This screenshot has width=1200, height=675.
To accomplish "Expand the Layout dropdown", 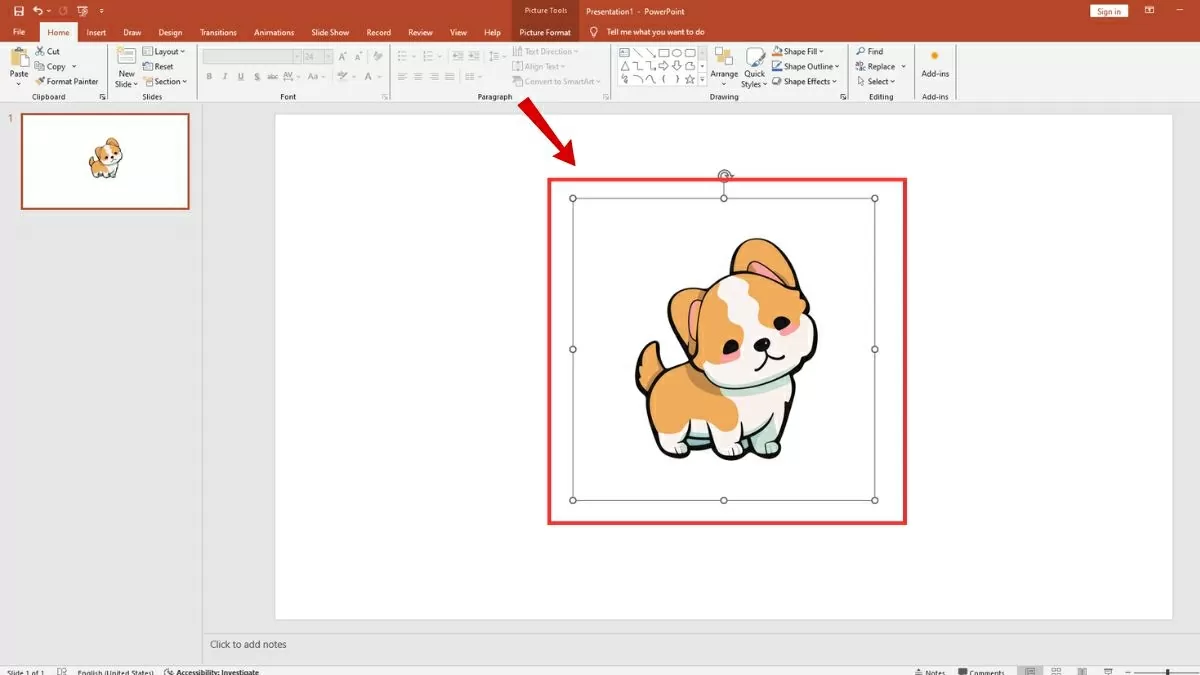I will [x=165, y=51].
